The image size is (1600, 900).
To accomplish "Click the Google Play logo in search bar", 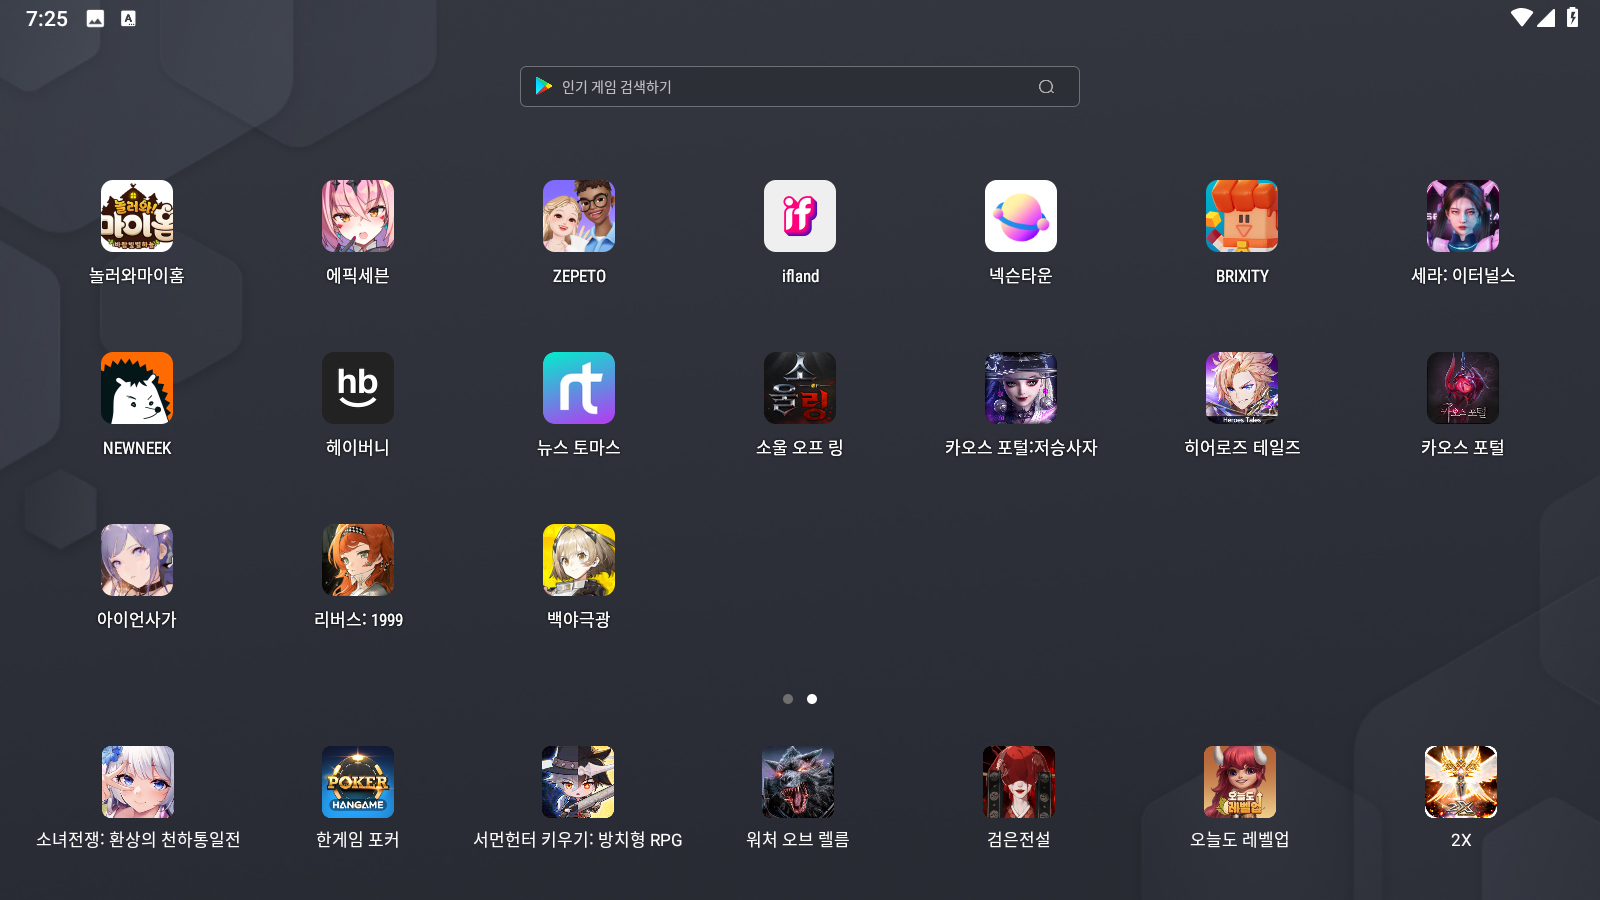I will click(x=543, y=87).
